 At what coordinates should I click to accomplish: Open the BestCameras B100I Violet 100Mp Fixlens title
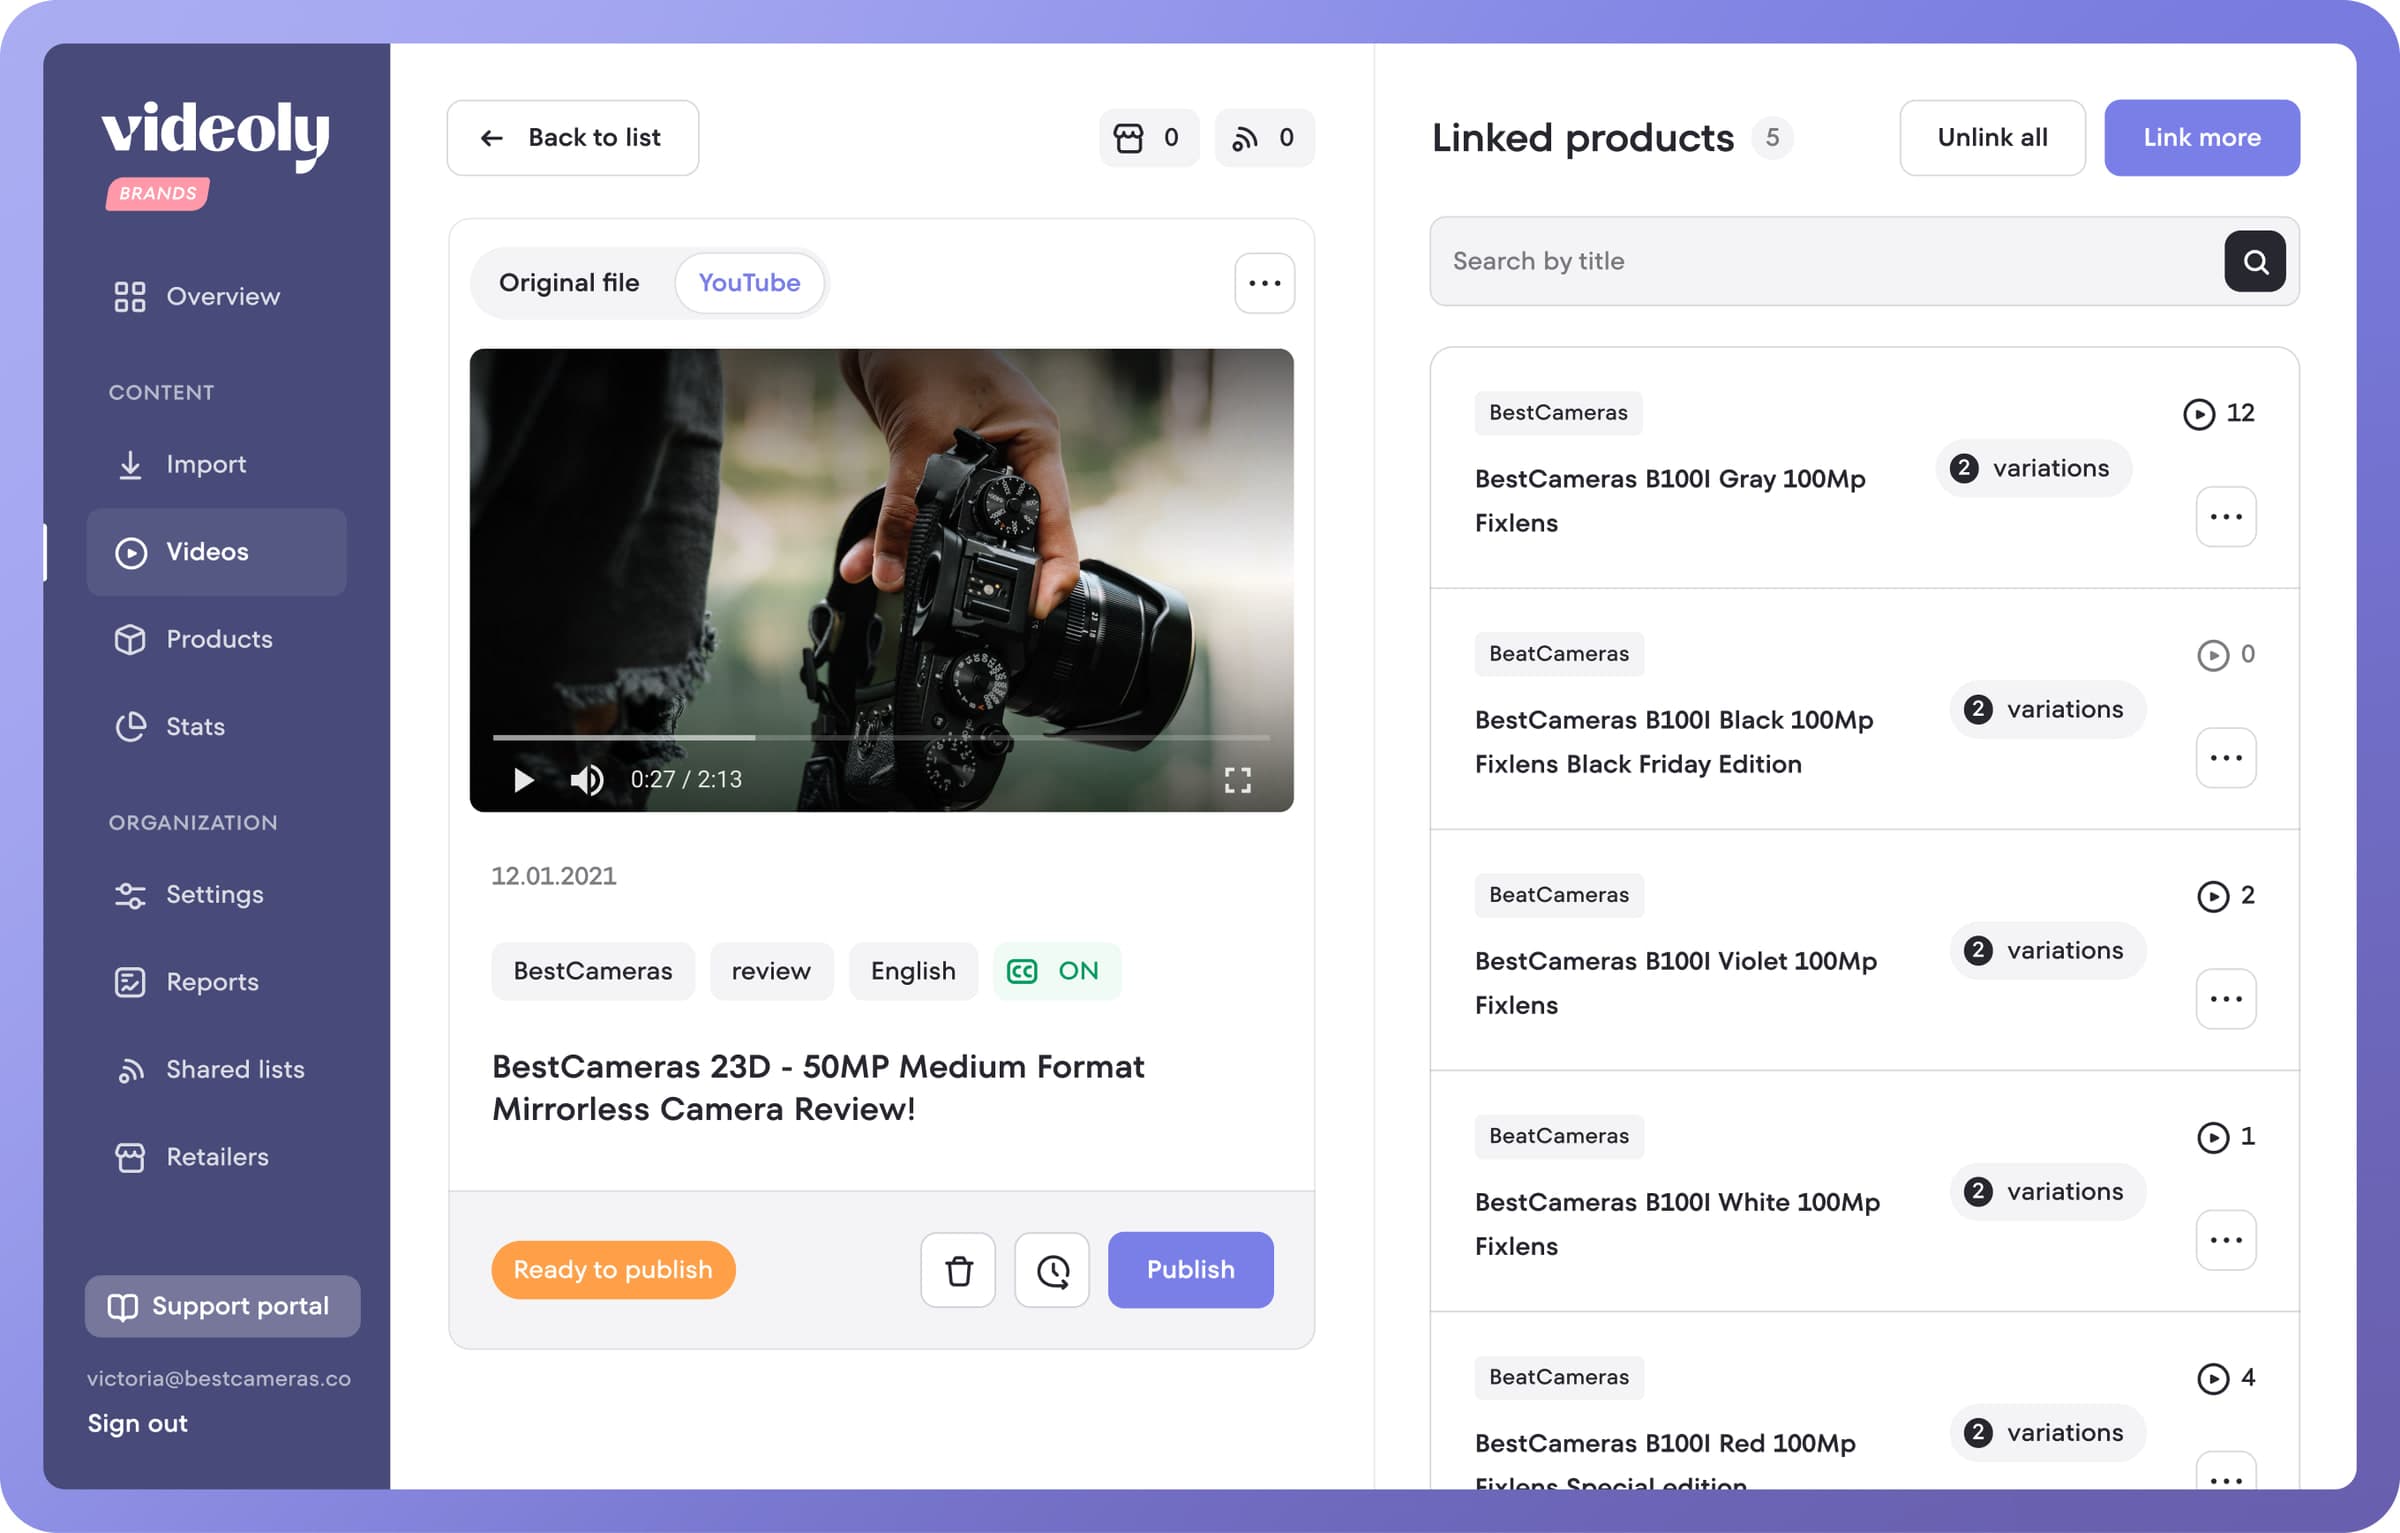click(1676, 982)
